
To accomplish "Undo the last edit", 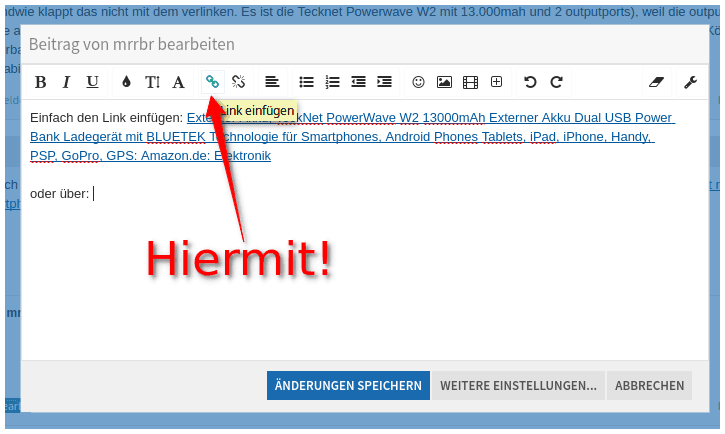I will point(530,82).
